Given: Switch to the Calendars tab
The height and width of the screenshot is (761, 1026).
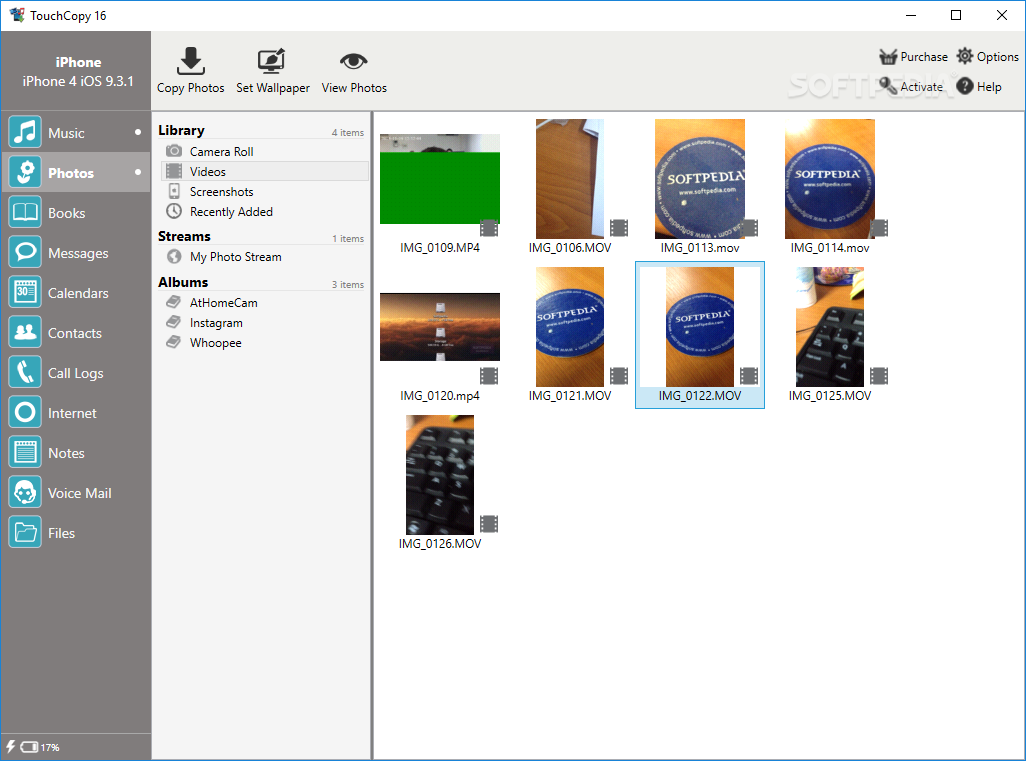Looking at the screenshot, I should [x=76, y=292].
